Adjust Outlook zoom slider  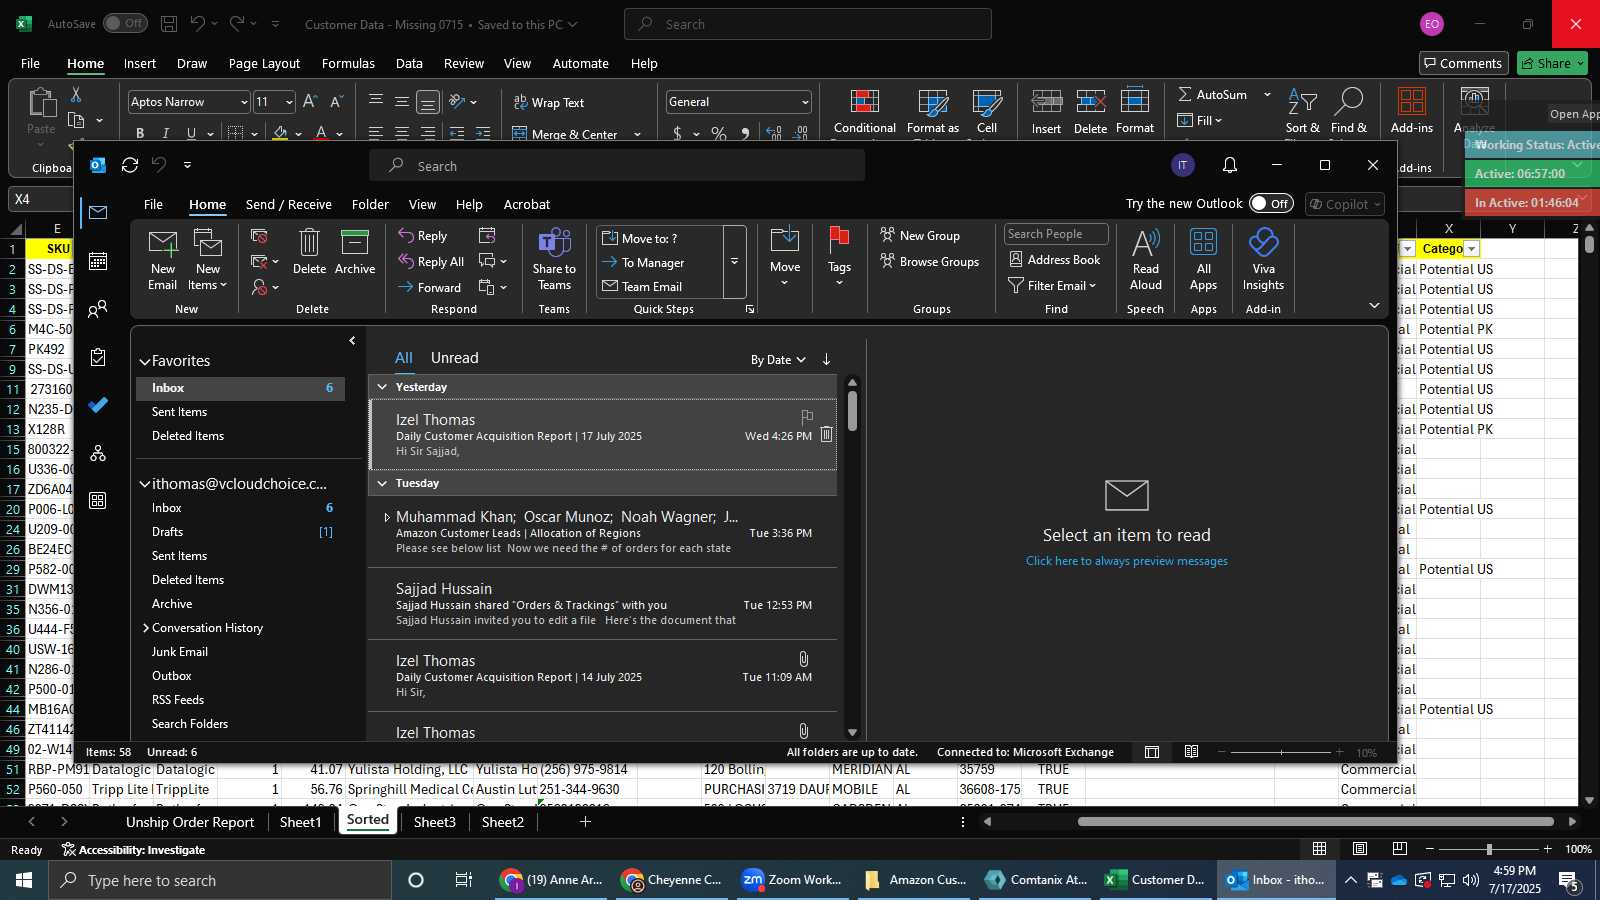1281,752
